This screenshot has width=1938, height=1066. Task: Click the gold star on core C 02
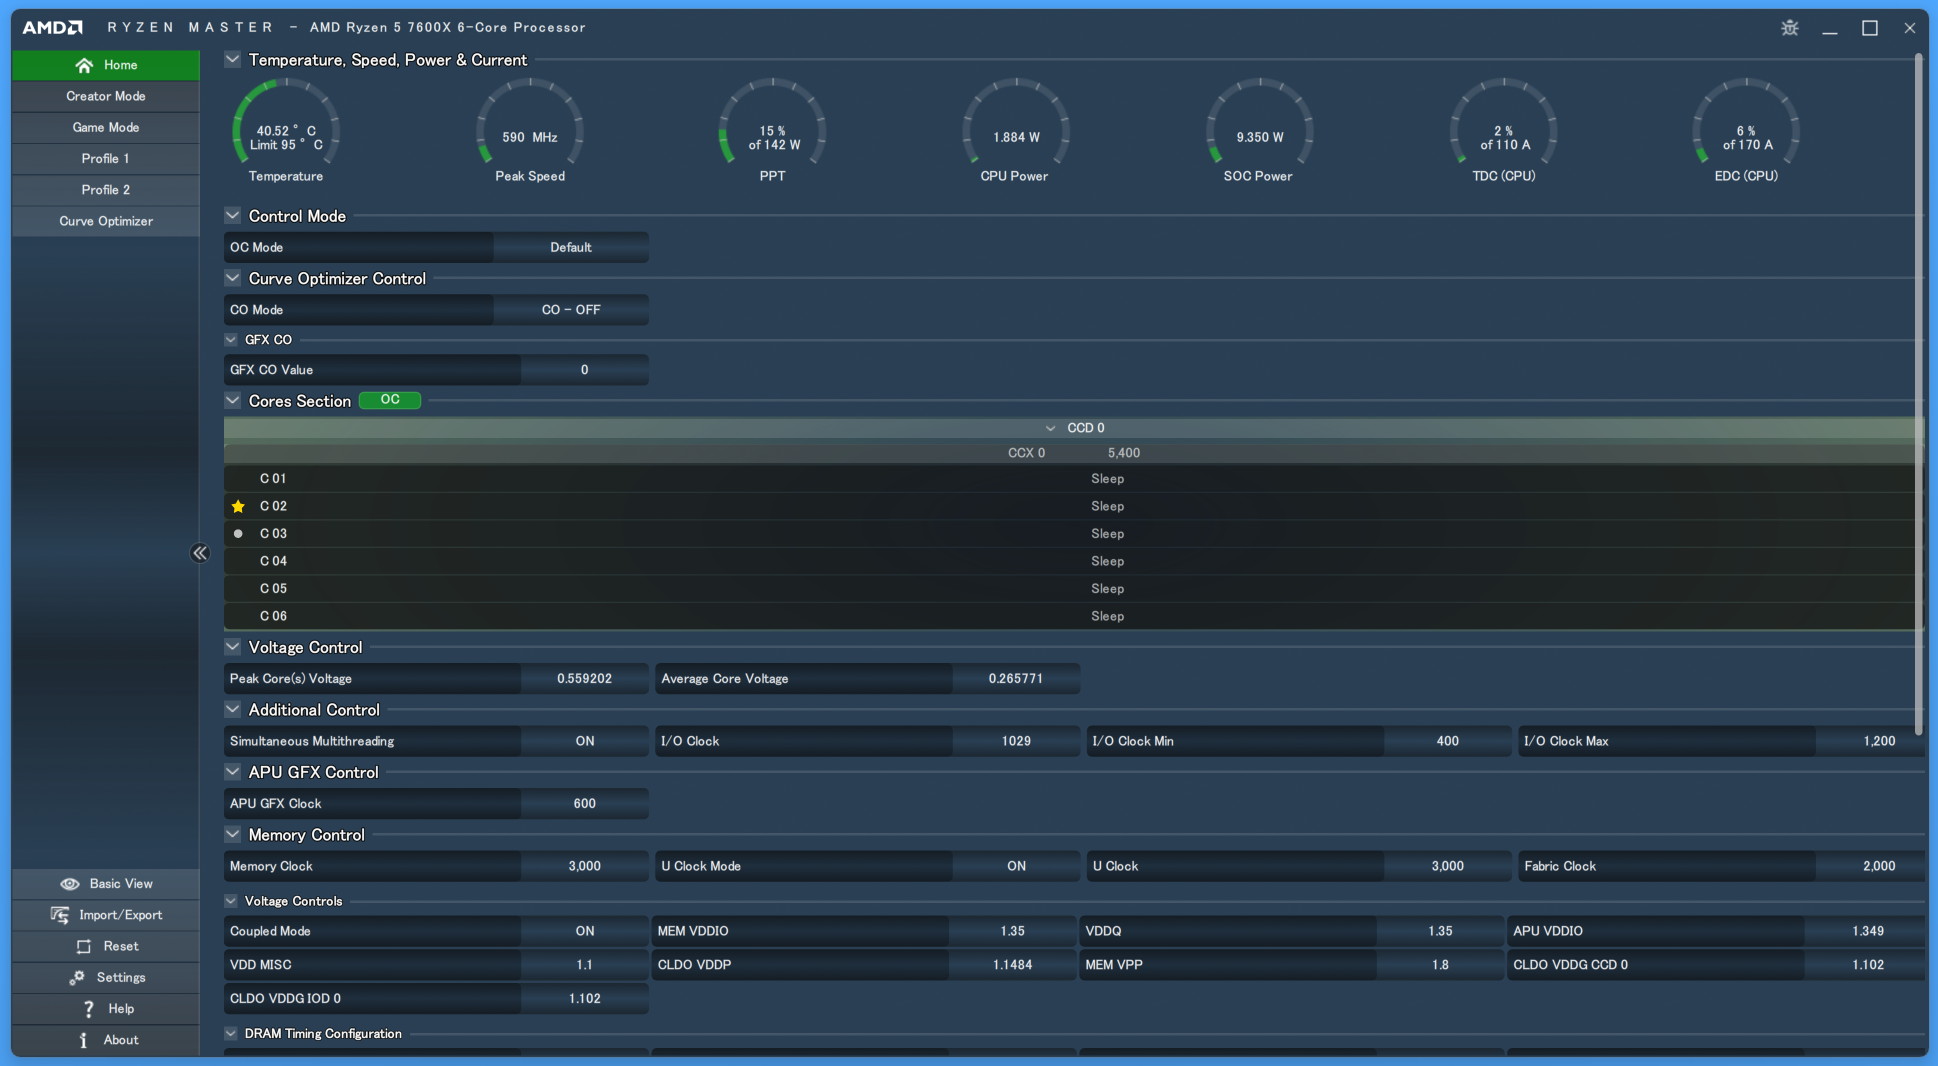click(238, 507)
